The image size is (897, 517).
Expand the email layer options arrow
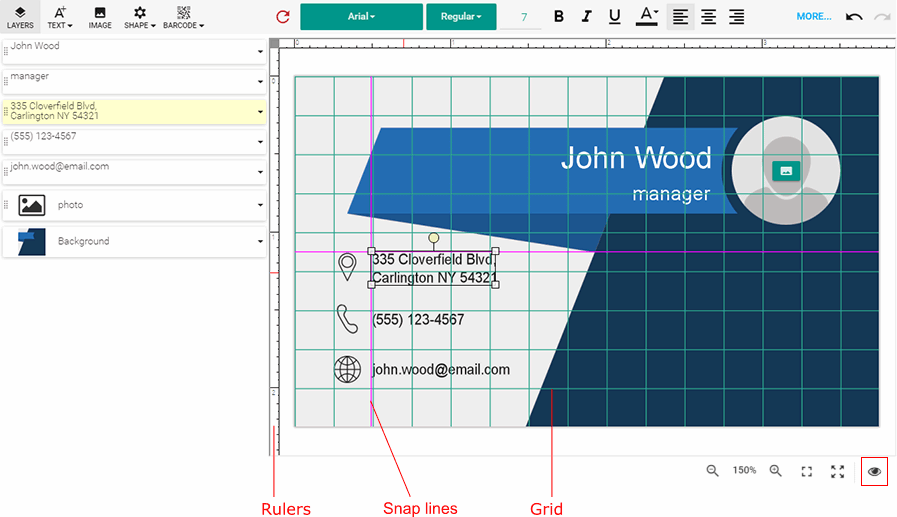[x=260, y=172]
